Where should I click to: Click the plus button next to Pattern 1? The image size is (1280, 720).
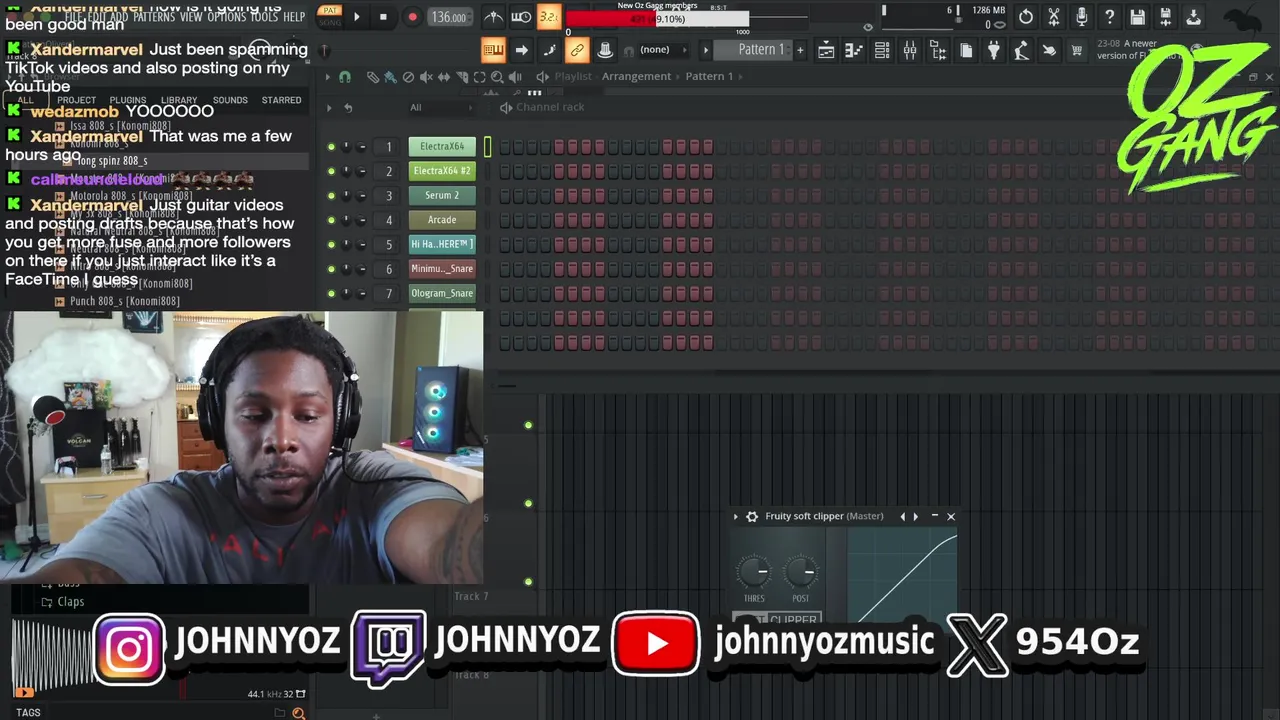coord(800,50)
